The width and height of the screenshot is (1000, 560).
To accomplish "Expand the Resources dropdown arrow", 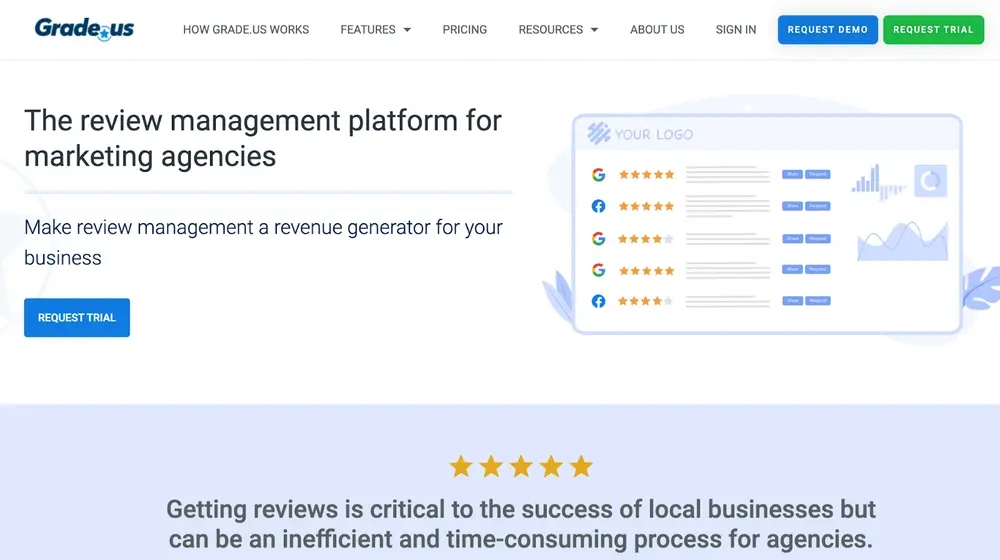I will 594,30.
